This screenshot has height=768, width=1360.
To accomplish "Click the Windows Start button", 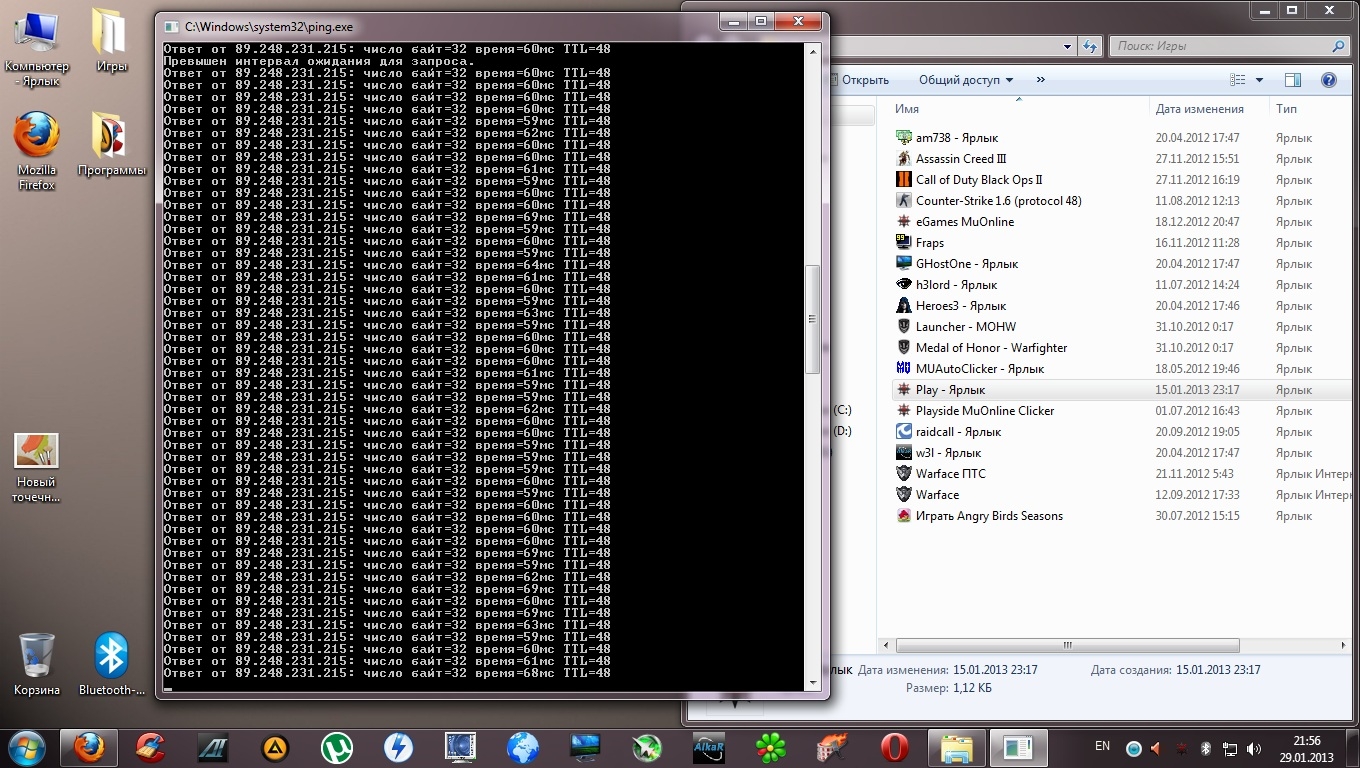I will point(25,747).
